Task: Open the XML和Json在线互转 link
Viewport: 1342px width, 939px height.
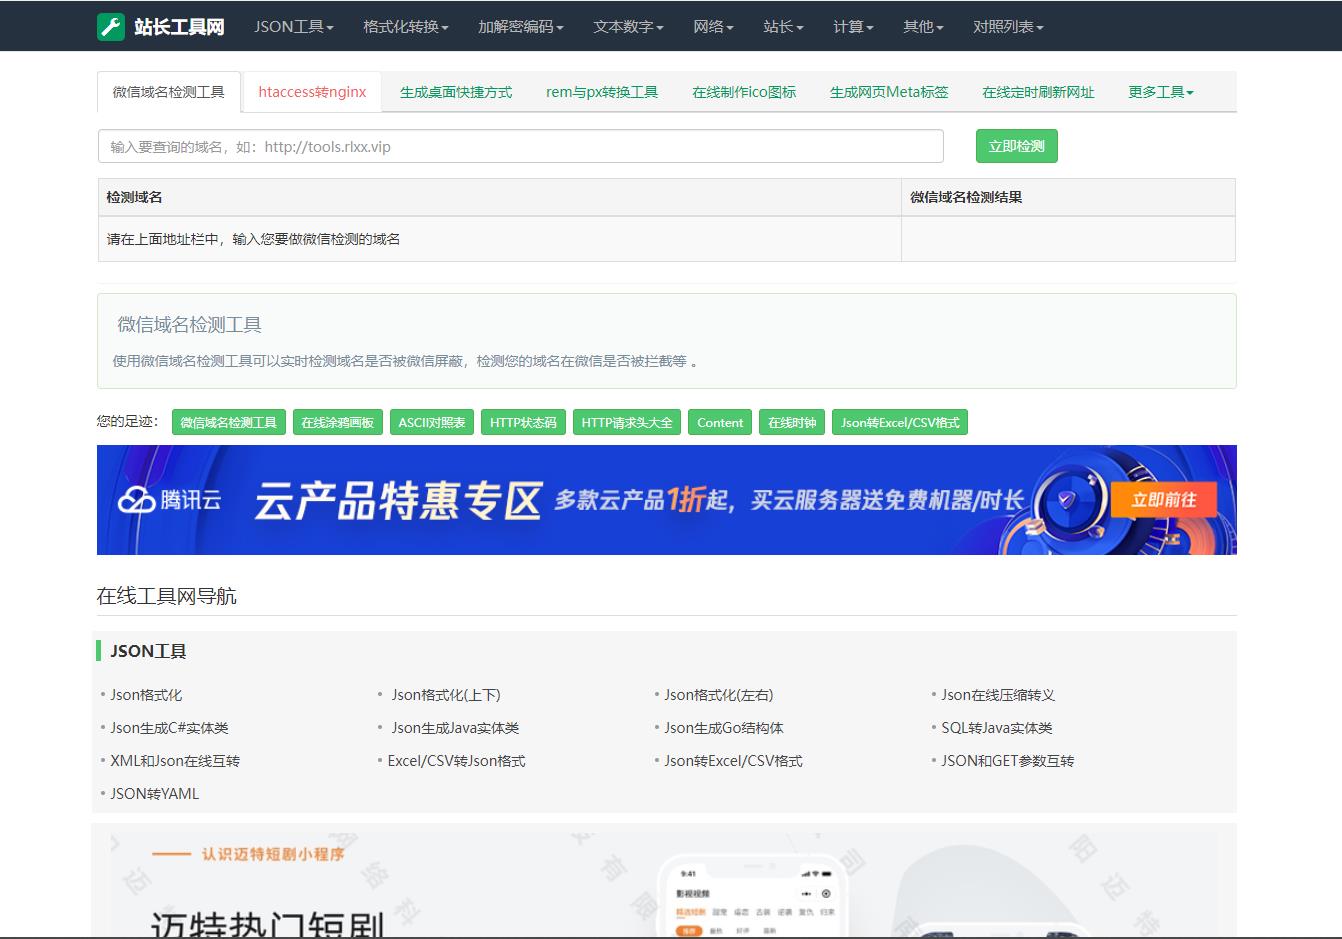Action: click(175, 761)
